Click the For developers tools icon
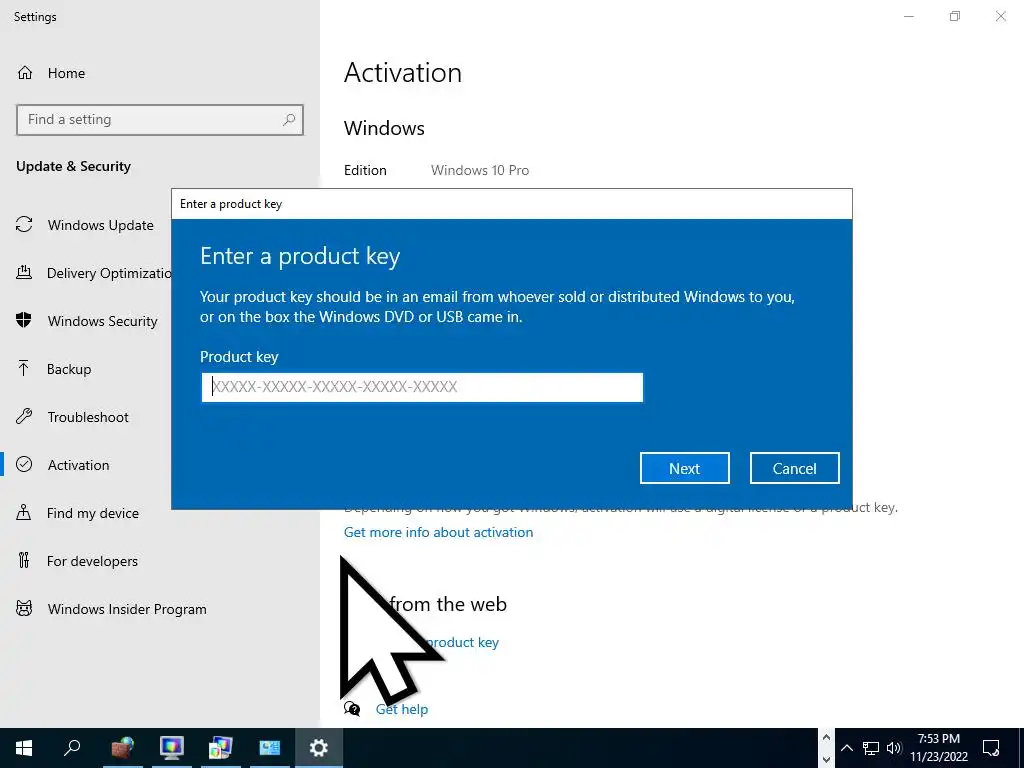 [x=24, y=560]
